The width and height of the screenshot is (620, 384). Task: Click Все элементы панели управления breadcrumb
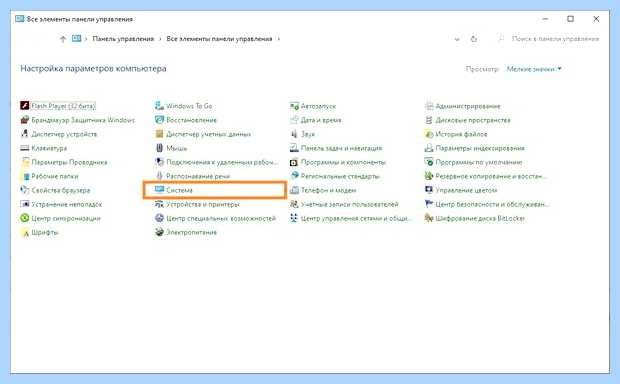(x=219, y=39)
